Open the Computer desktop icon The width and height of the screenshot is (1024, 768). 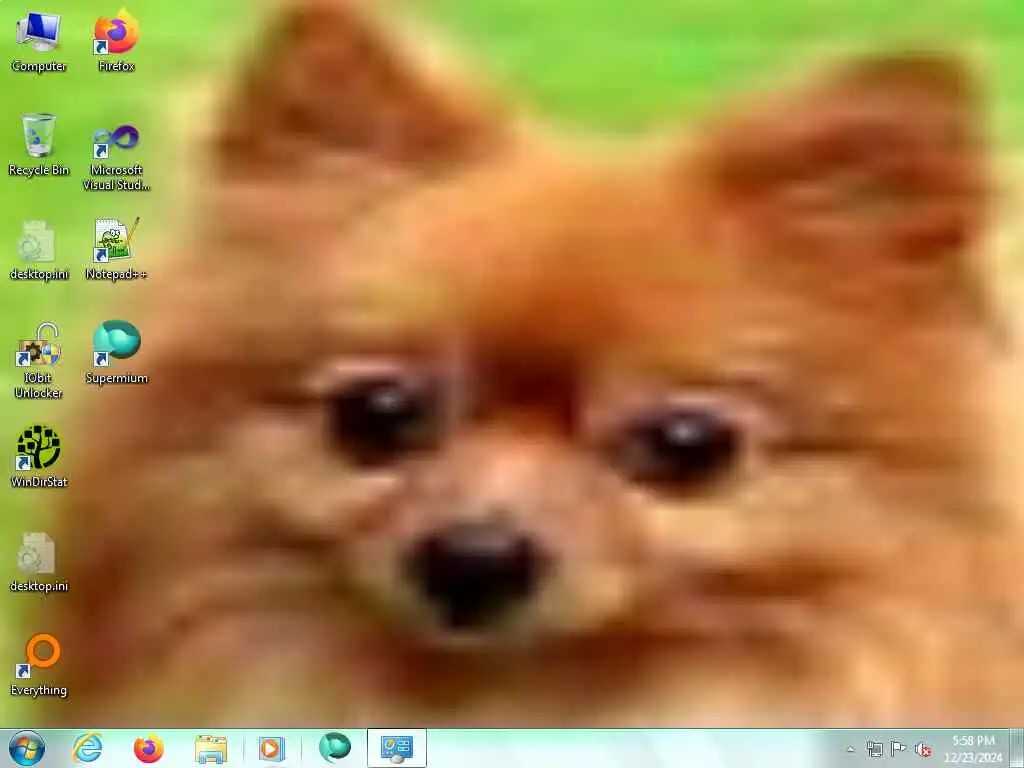point(39,40)
